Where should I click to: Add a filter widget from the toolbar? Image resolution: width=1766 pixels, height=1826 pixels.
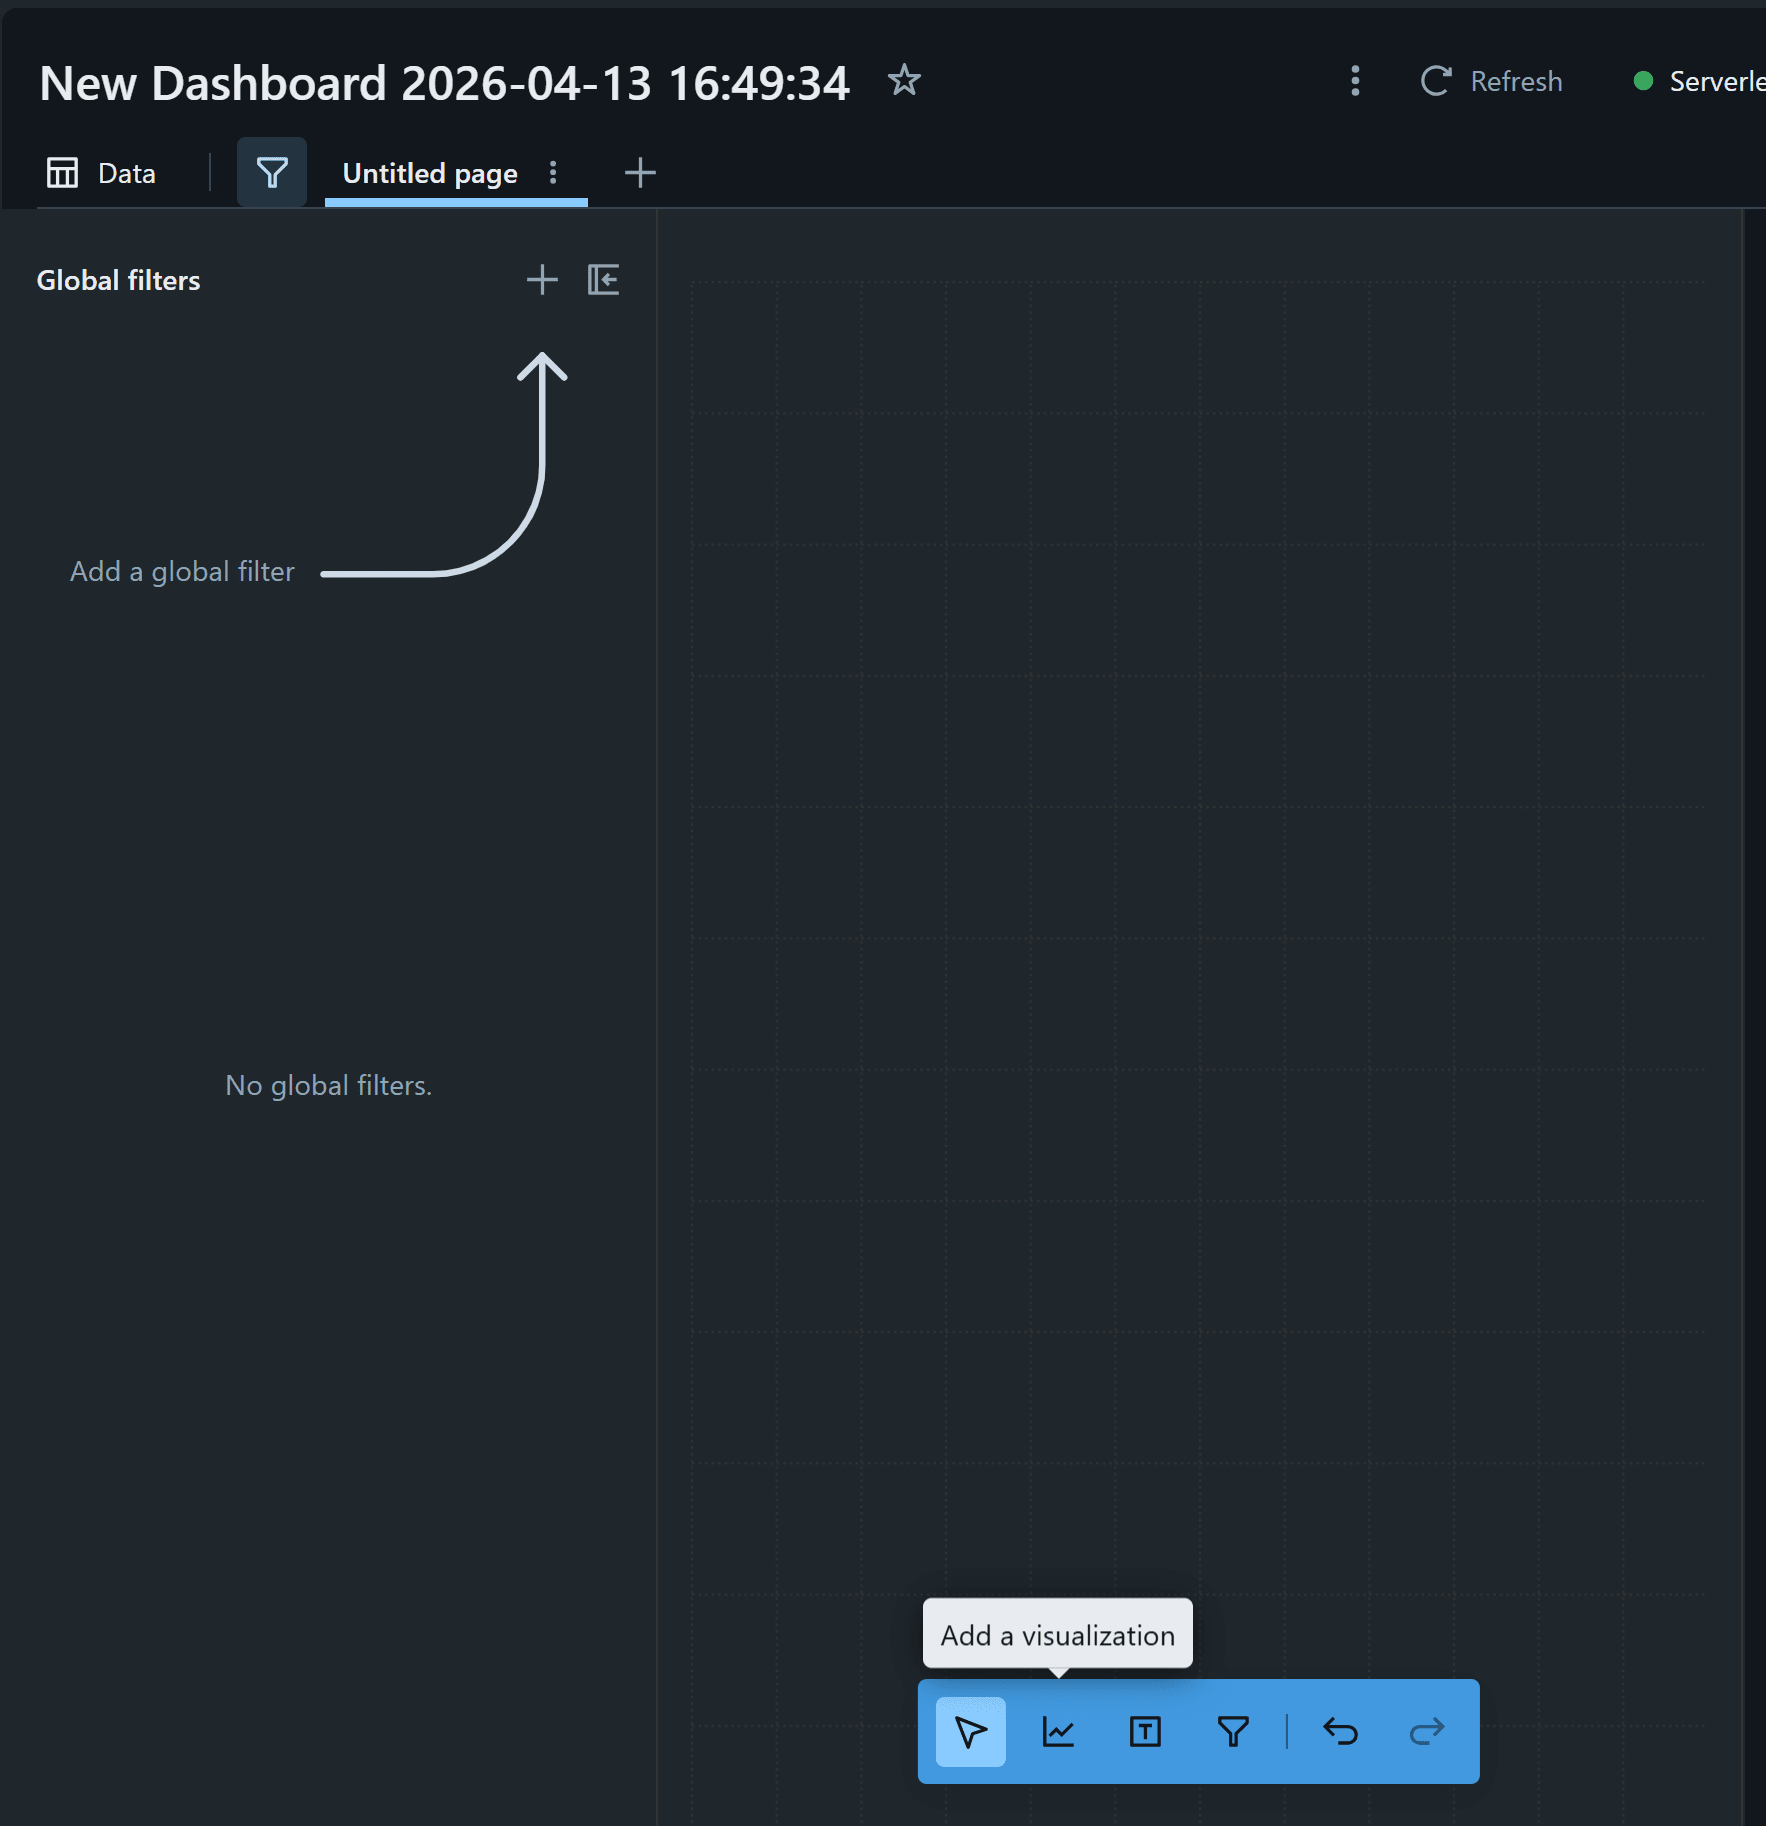coord(1233,1731)
